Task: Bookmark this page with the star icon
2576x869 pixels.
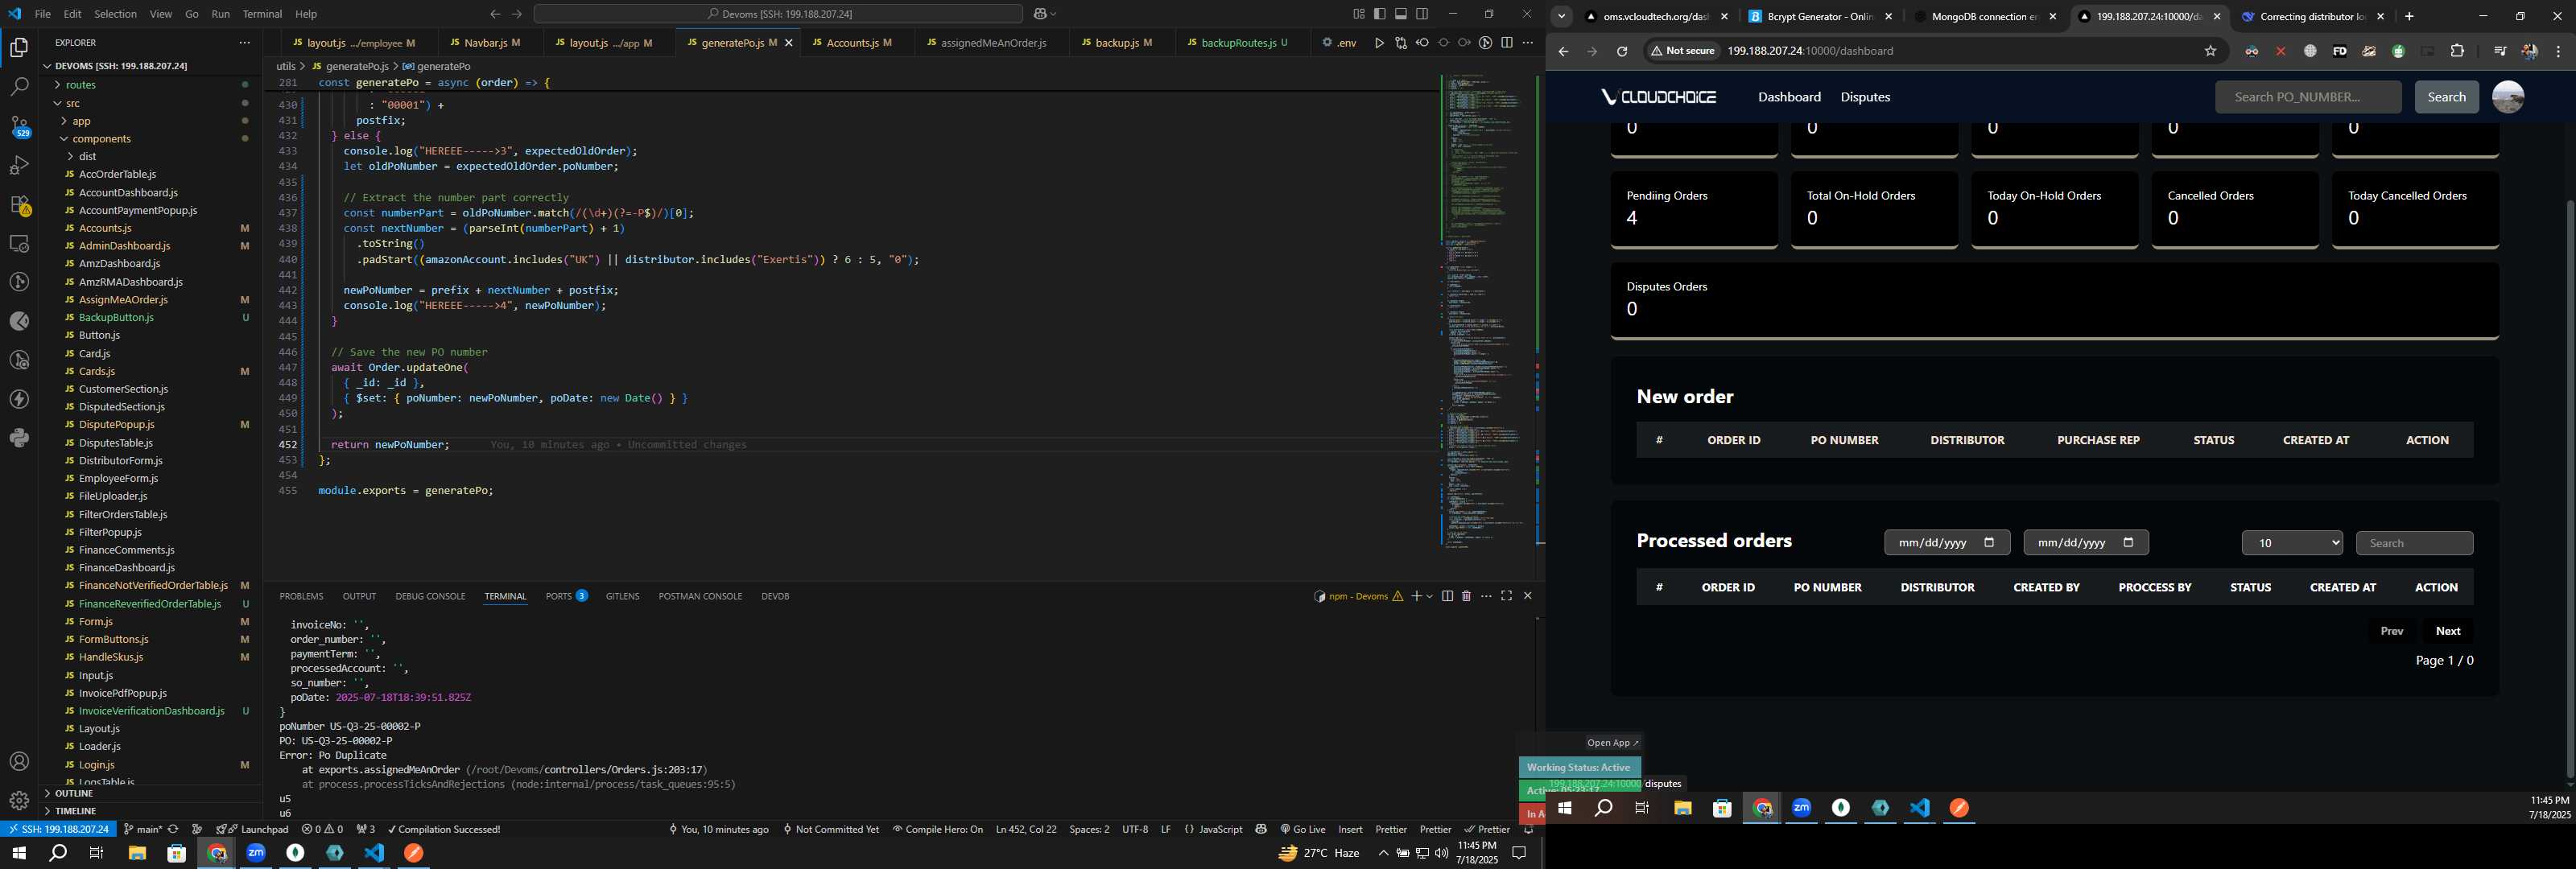Action: (2210, 51)
